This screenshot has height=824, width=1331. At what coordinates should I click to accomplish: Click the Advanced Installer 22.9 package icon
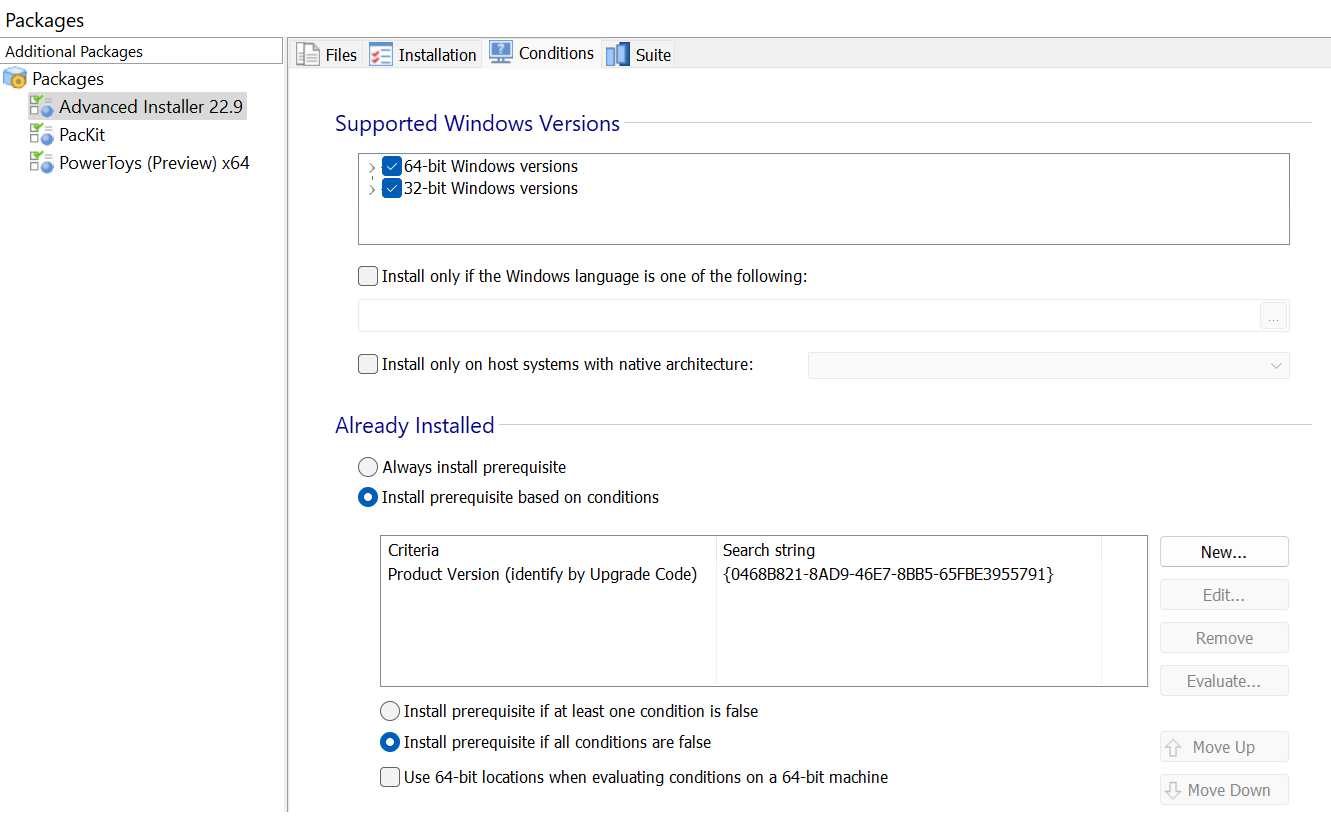click(41, 106)
